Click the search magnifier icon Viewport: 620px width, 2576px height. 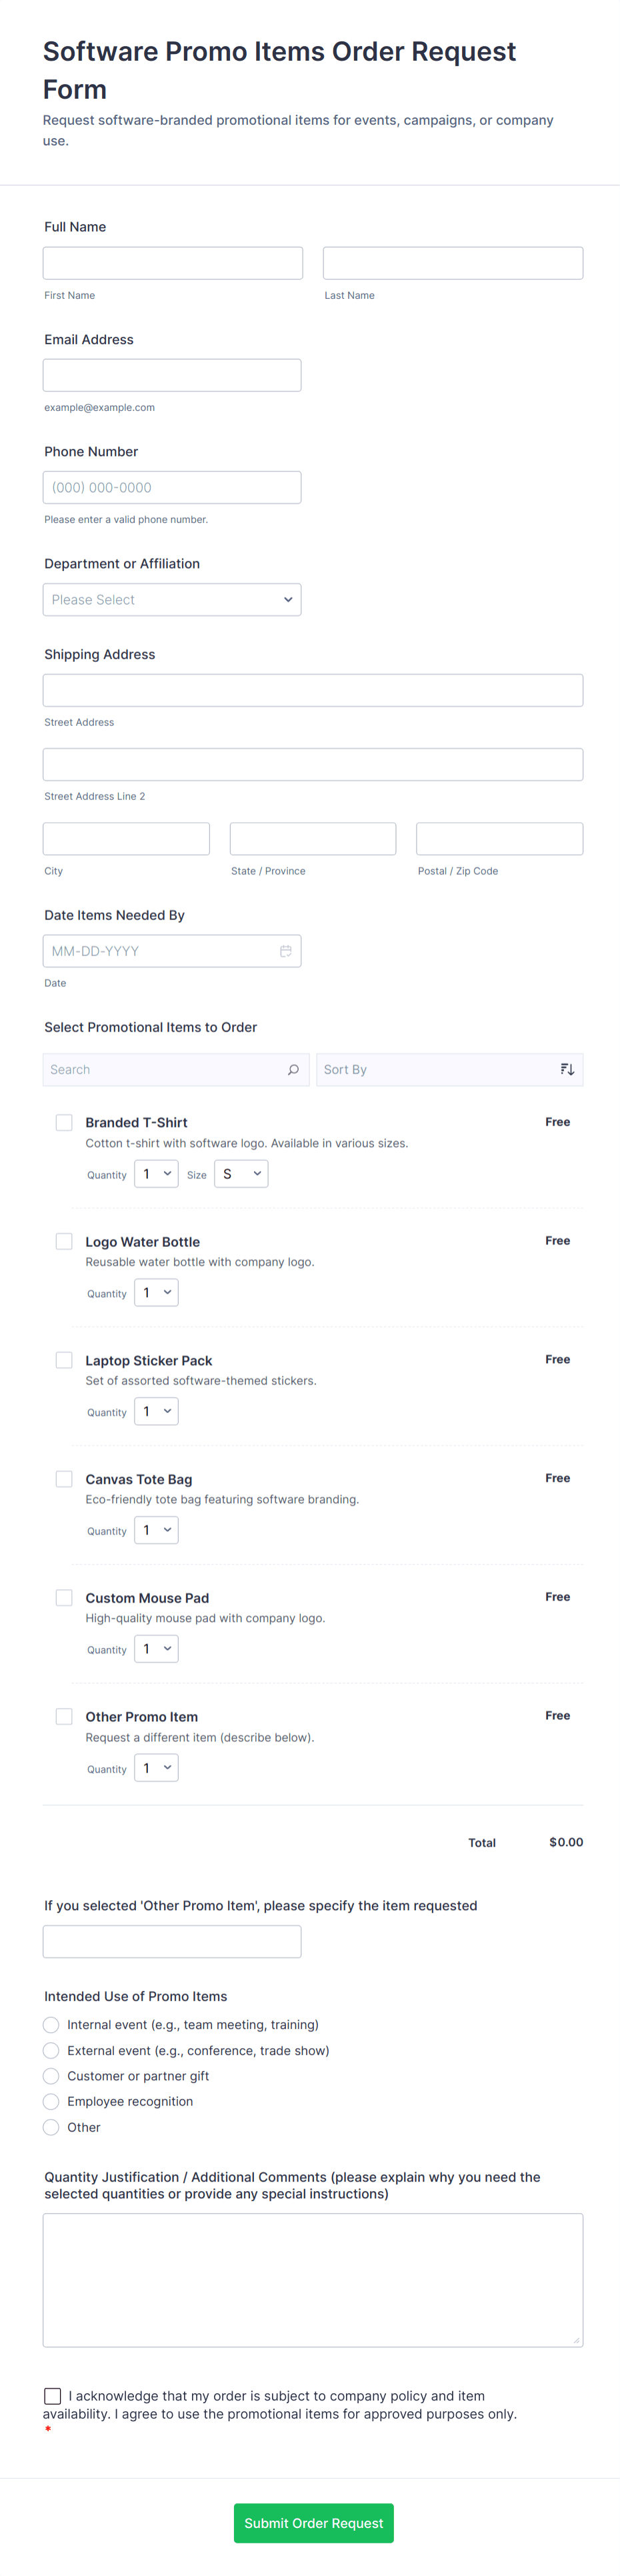tap(293, 1069)
